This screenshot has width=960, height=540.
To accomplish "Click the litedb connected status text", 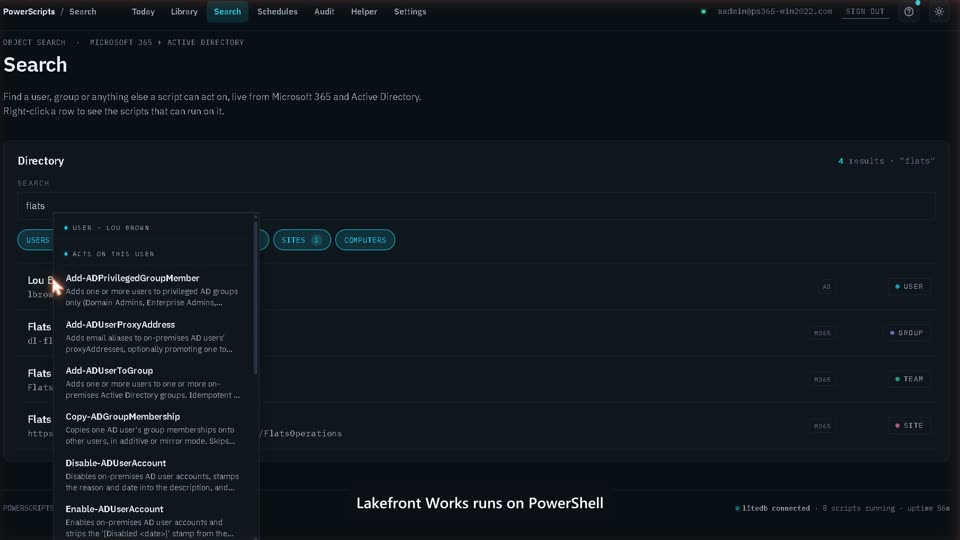I will (776, 508).
